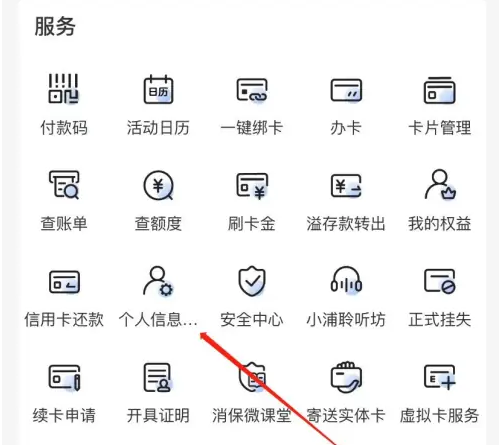Click the 寄送实体卡 label
This screenshot has height=445, width=499.
[346, 416]
